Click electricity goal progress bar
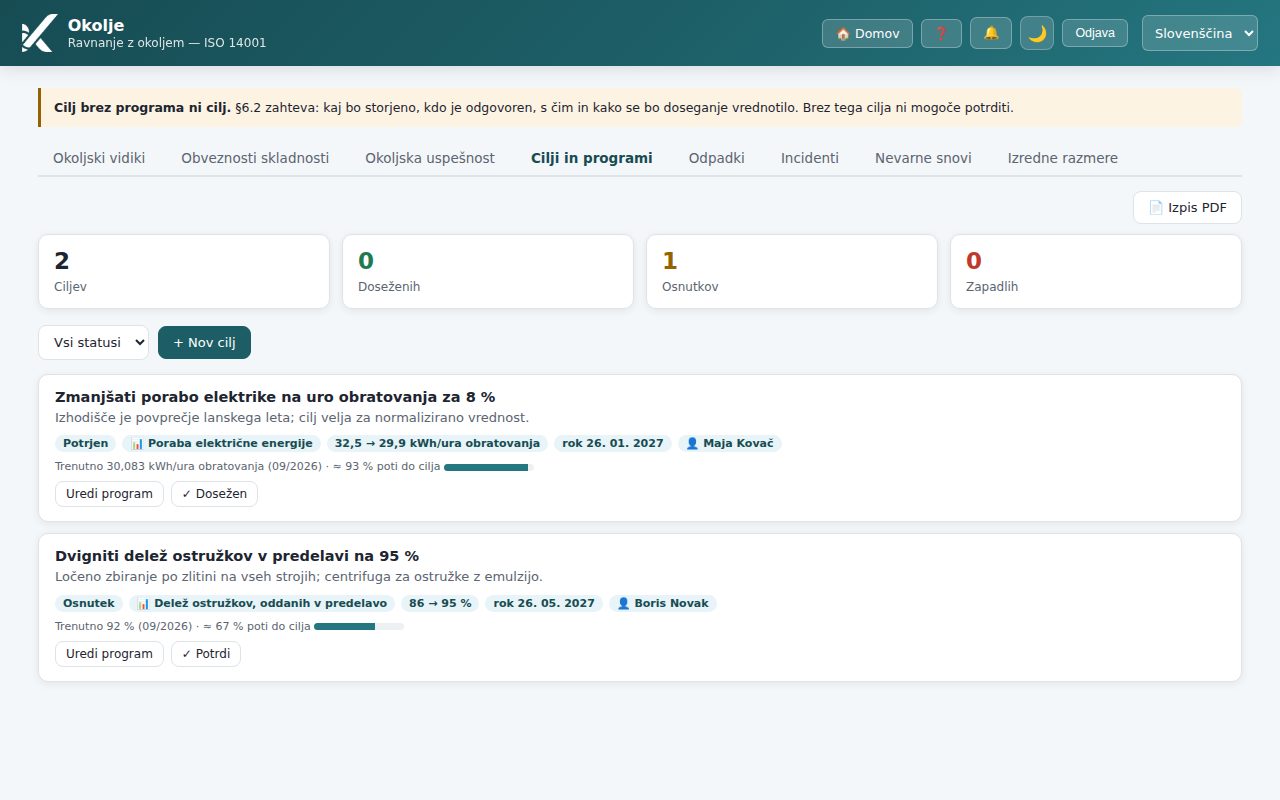1280x800 pixels. coord(489,467)
